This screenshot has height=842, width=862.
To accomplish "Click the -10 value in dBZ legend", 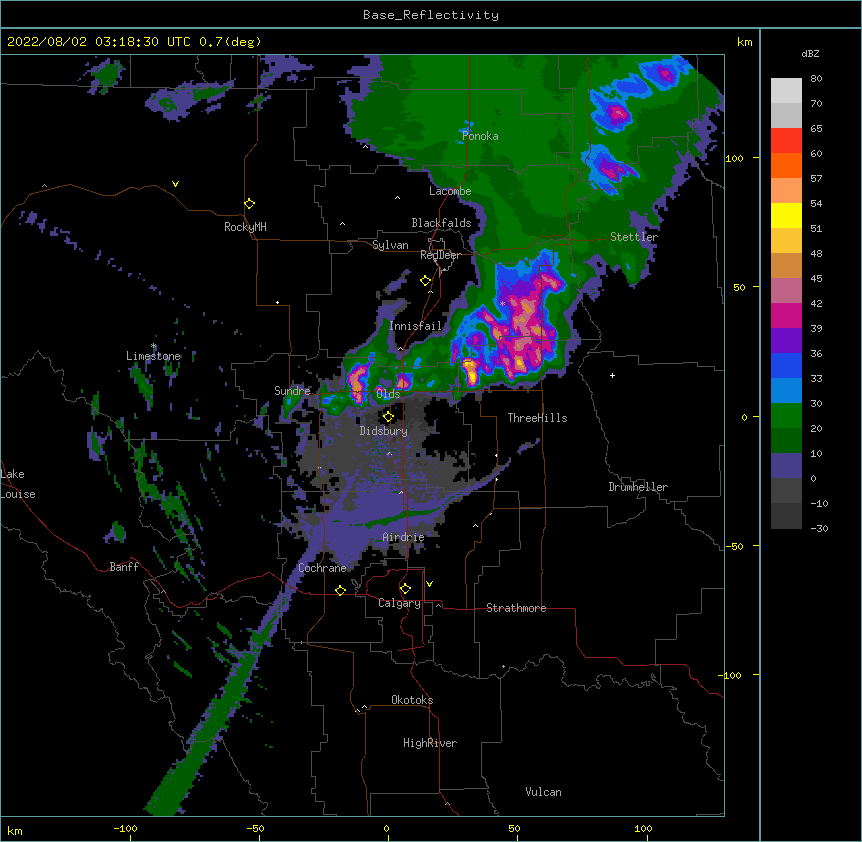I will (819, 503).
